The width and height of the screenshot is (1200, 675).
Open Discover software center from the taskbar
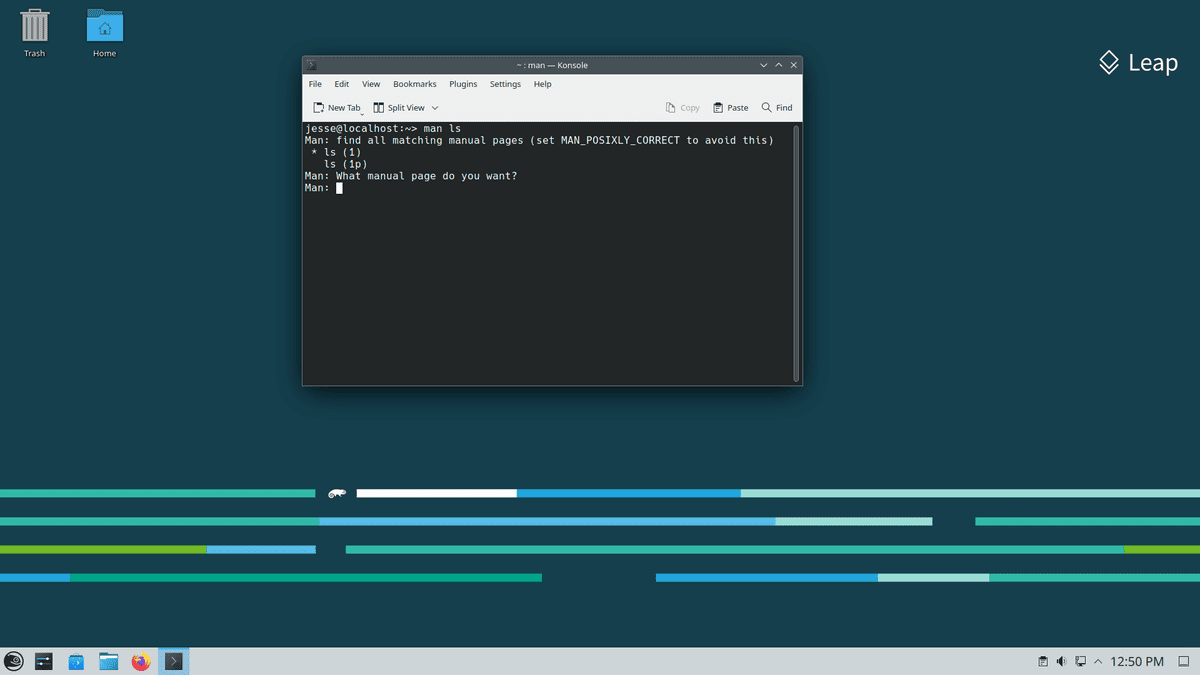(x=76, y=661)
